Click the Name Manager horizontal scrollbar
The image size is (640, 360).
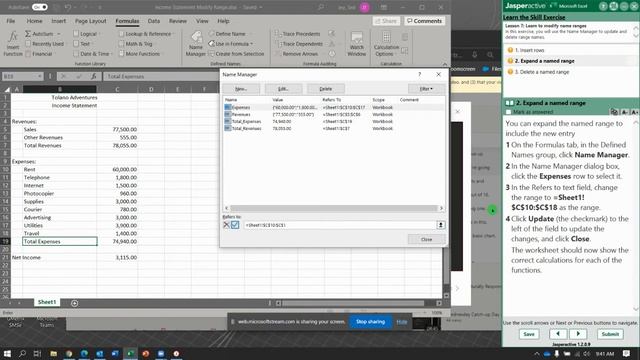tap(334, 208)
